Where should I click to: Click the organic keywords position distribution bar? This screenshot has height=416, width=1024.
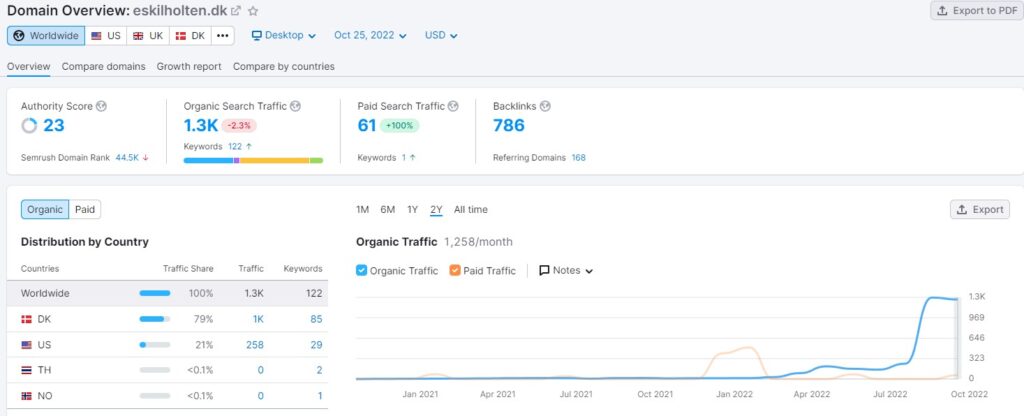click(253, 160)
